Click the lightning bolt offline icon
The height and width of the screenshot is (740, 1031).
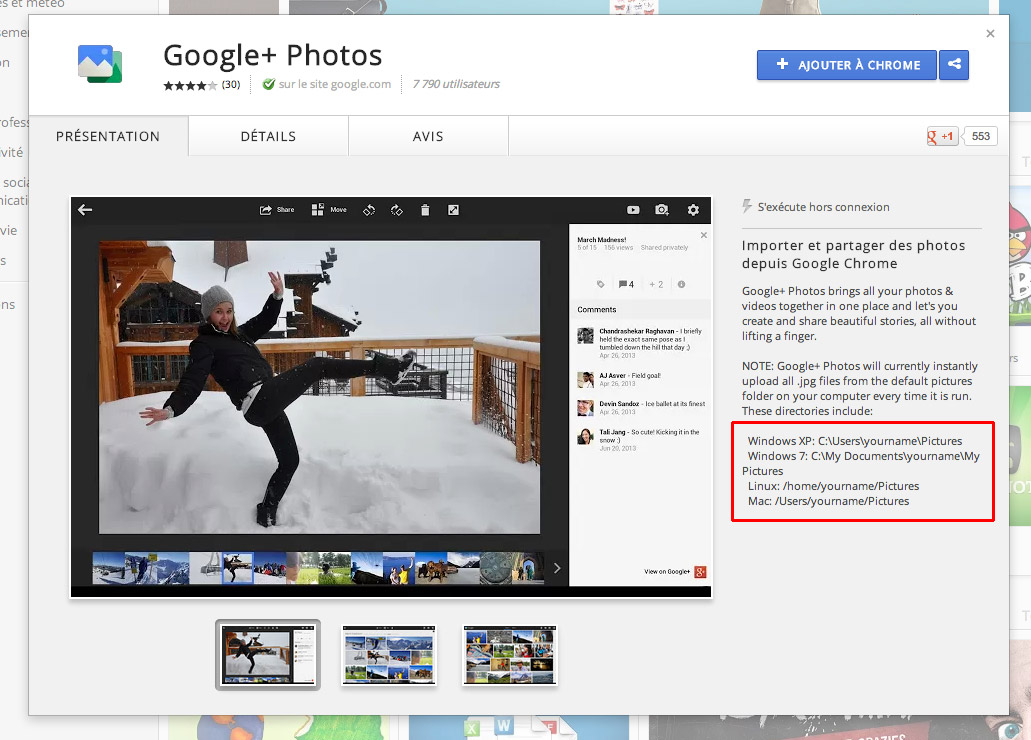click(747, 207)
